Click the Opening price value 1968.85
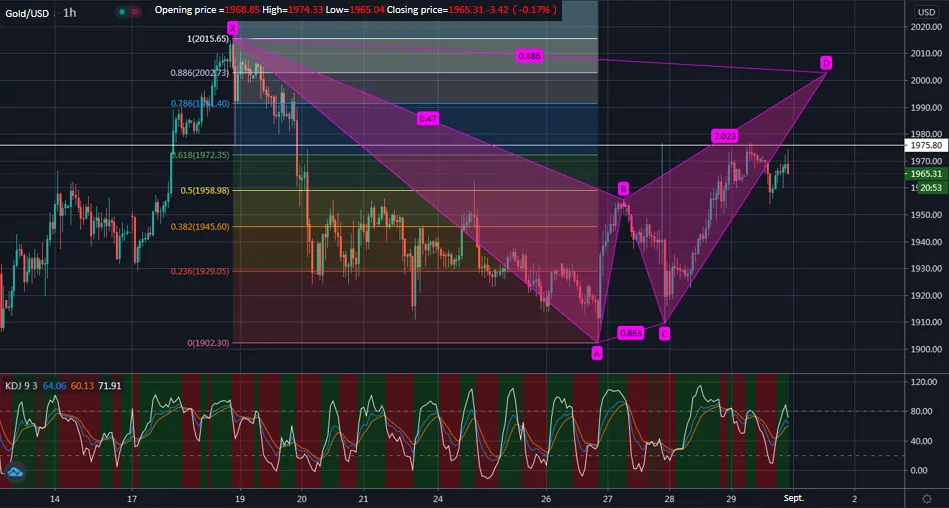Image resolution: width=949 pixels, height=508 pixels. coord(242,10)
